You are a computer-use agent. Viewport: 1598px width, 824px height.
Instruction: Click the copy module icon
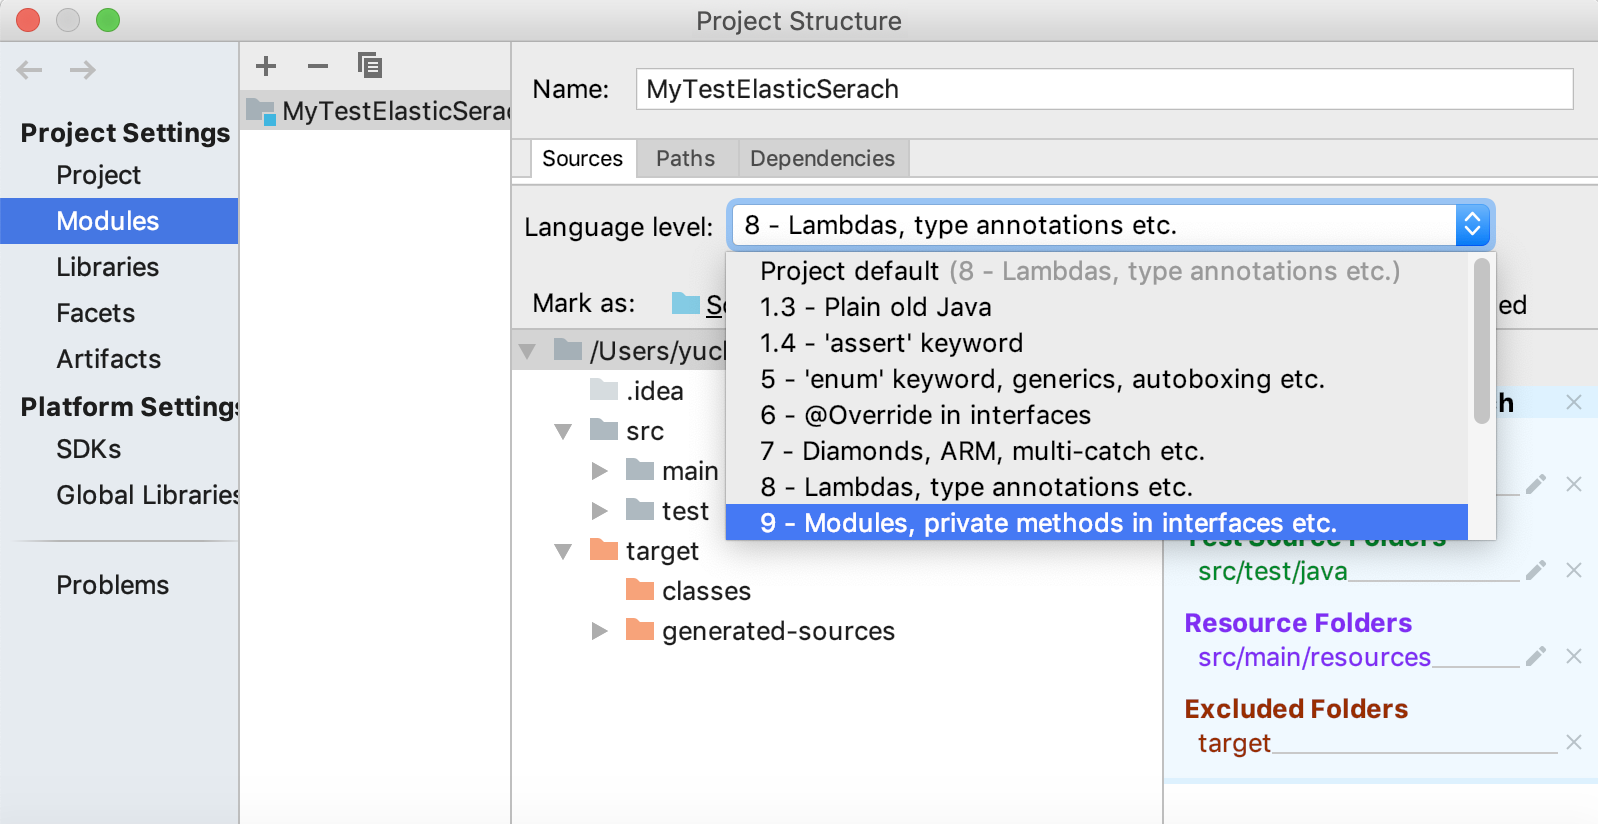click(x=370, y=66)
